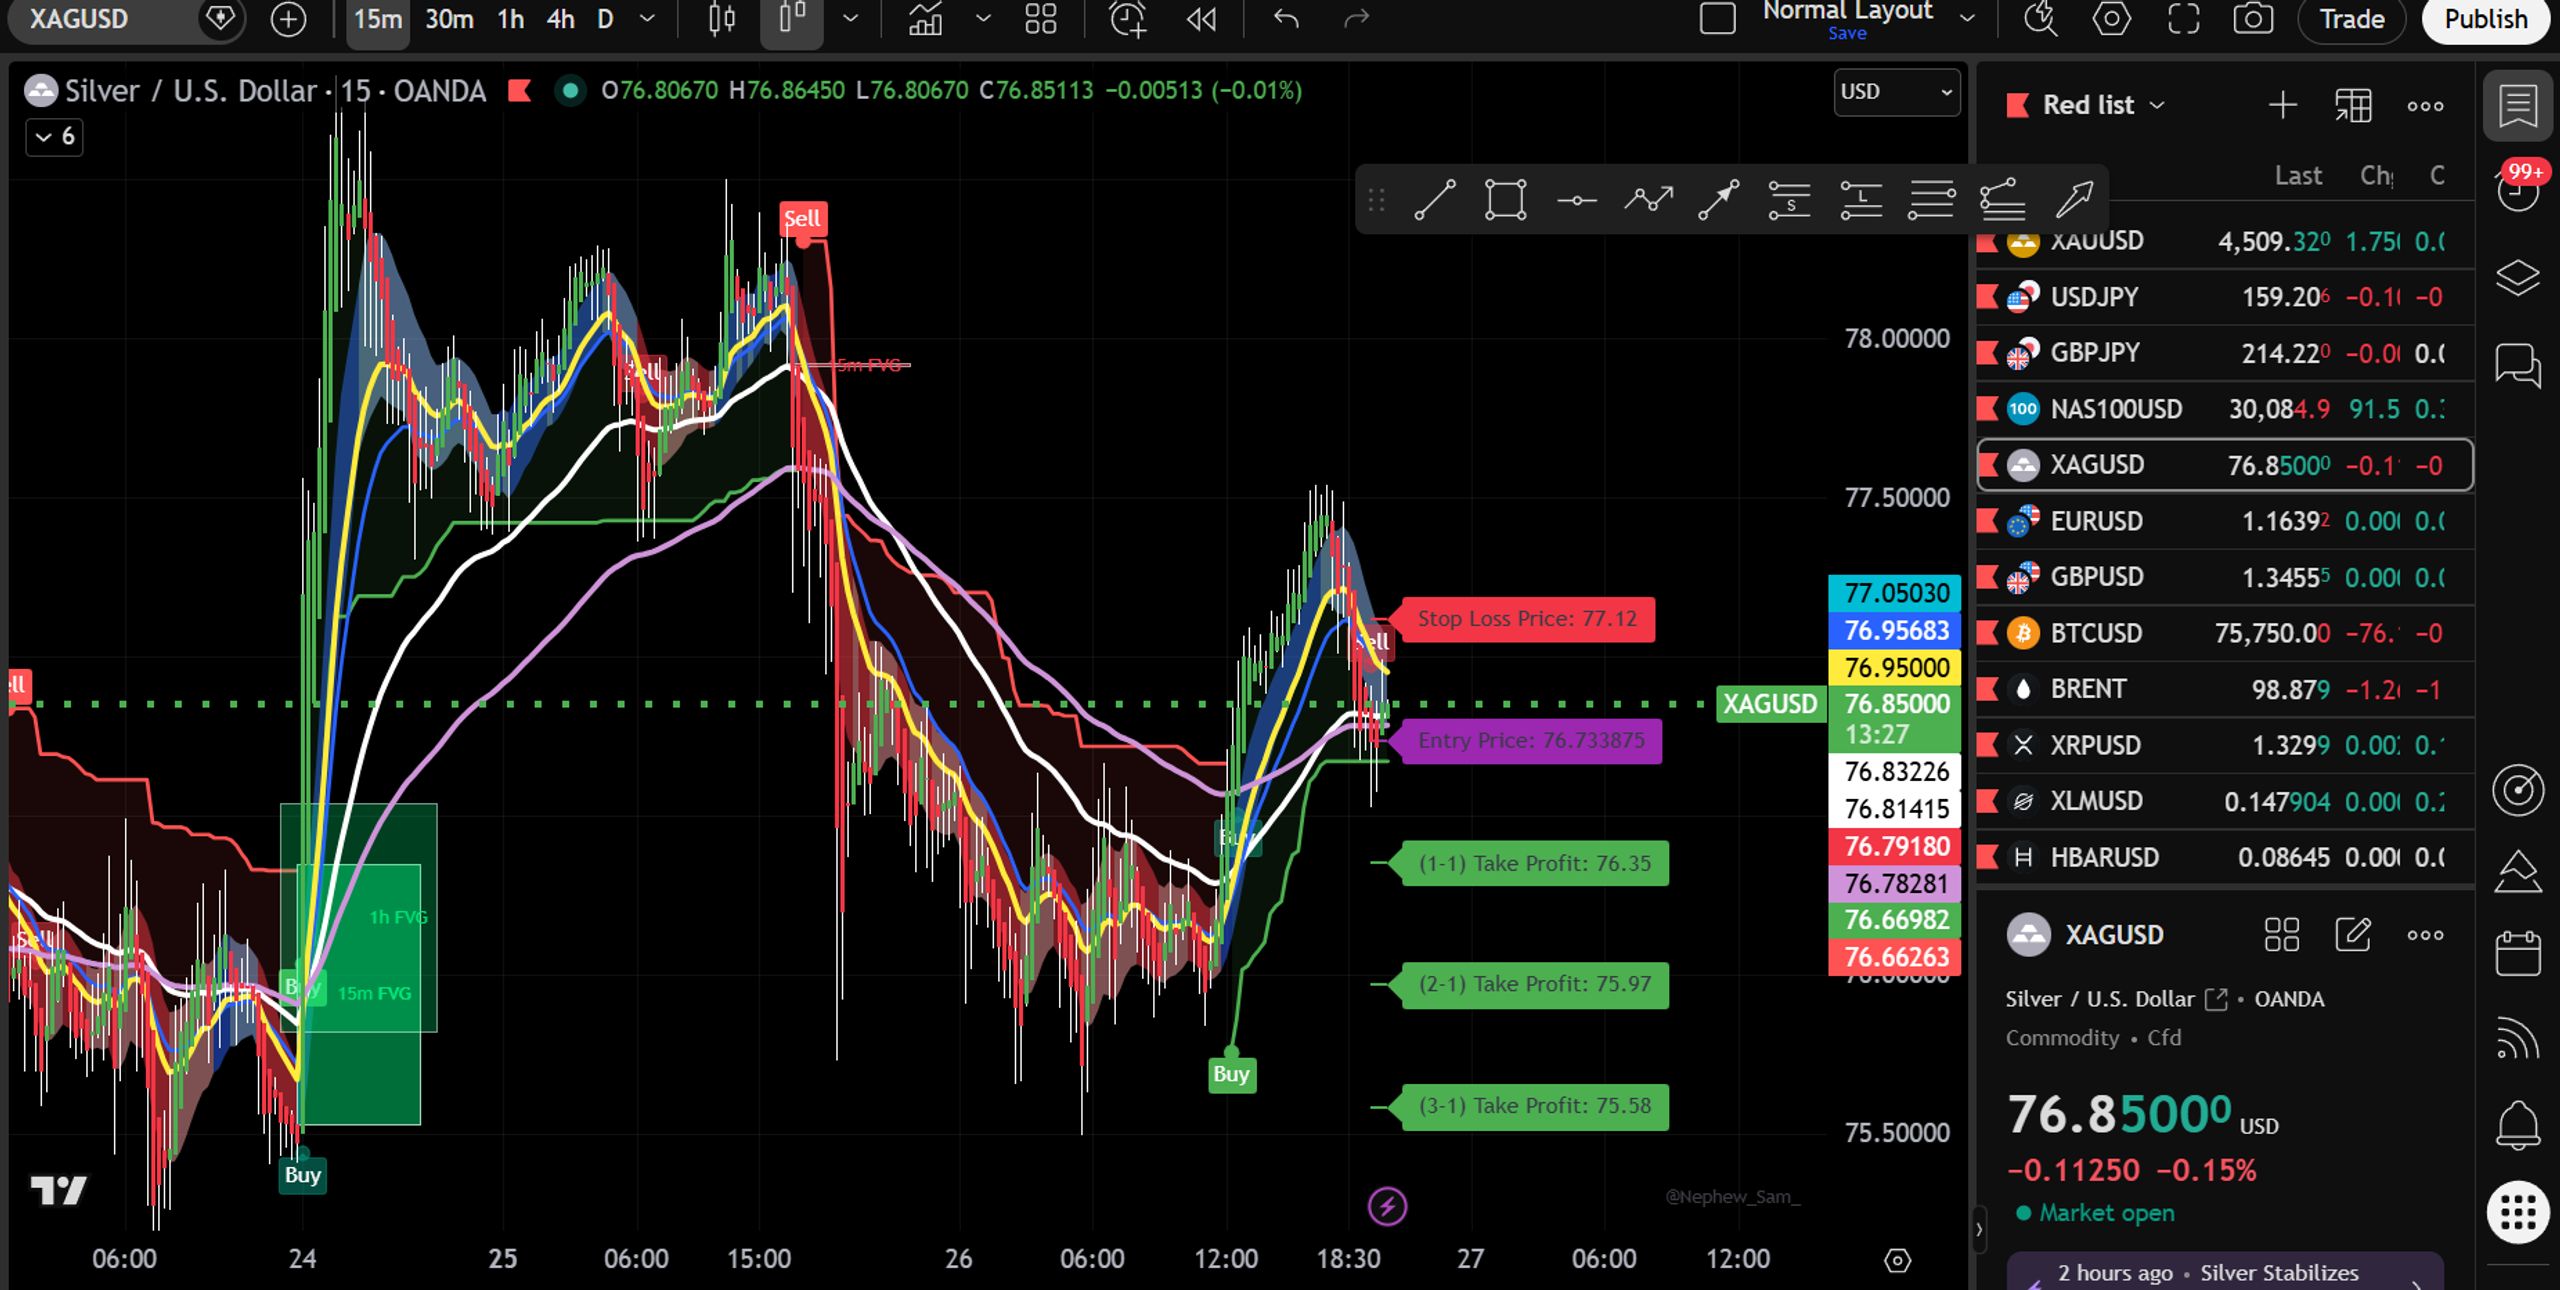Select the trend line drawing tool
Screen dimensions: 2560x1290
(x=1435, y=200)
